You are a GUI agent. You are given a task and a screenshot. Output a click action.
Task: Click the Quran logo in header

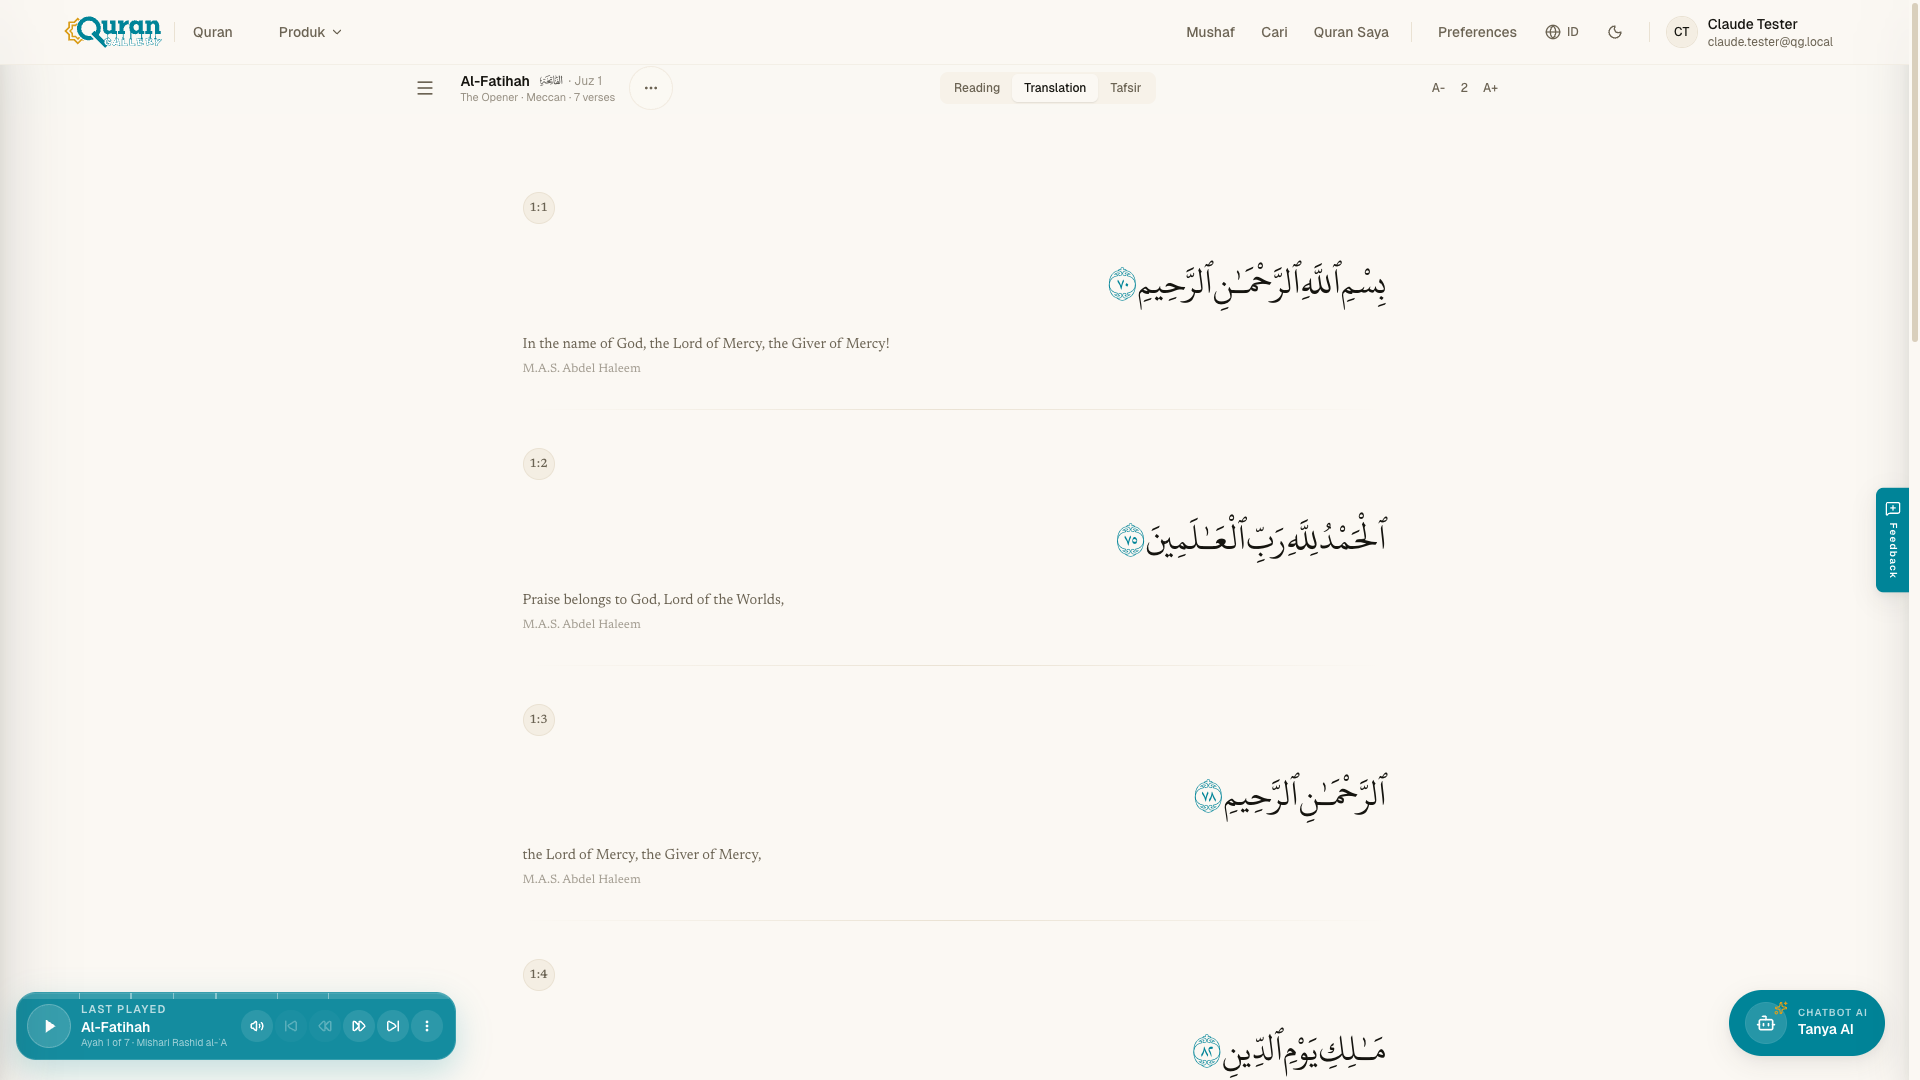click(113, 32)
